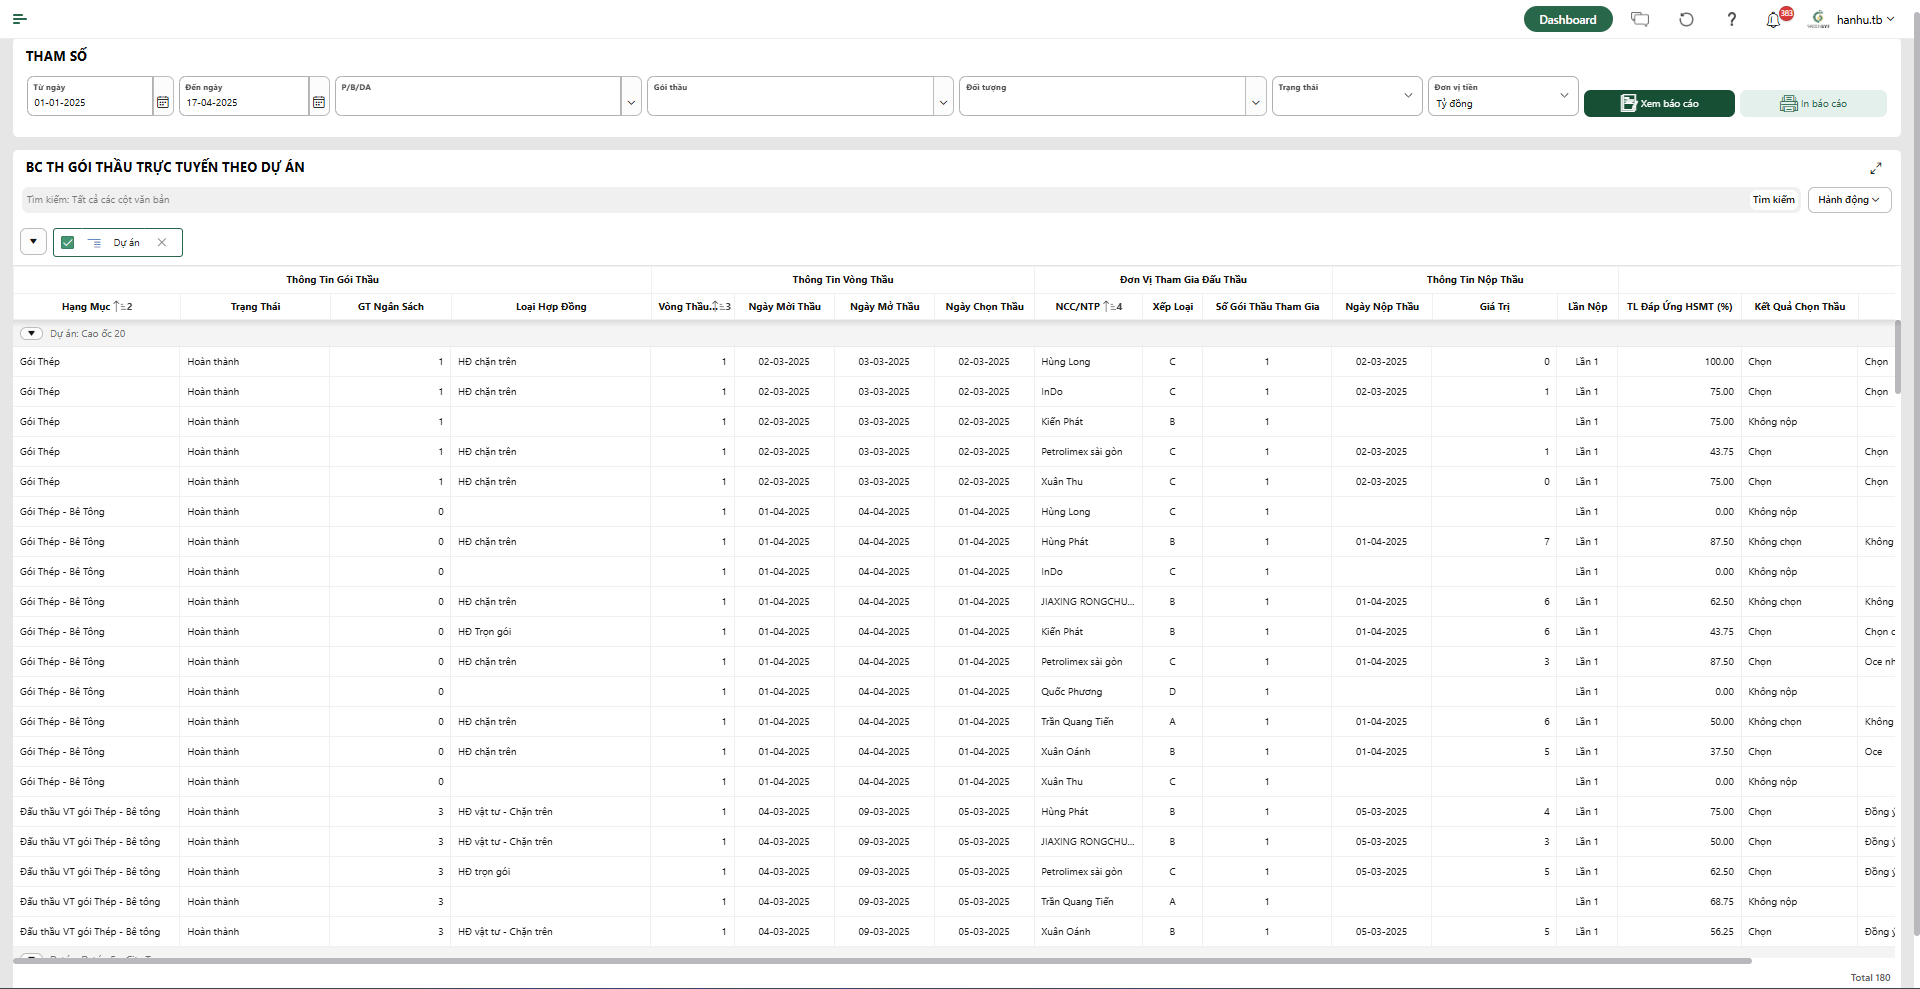This screenshot has width=1920, height=989.
Task: Click the Ngày Chọn Thầu column header
Action: pyautogui.click(x=984, y=307)
